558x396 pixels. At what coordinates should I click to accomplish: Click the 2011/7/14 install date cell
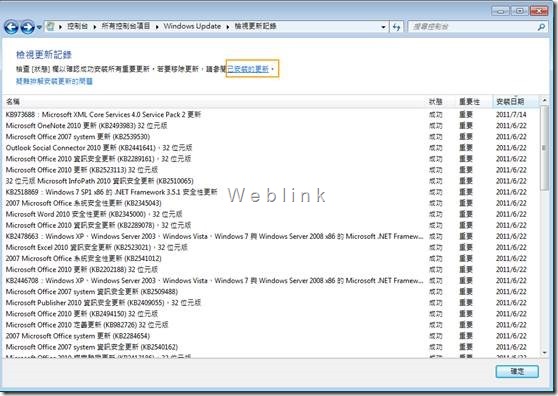(511, 115)
